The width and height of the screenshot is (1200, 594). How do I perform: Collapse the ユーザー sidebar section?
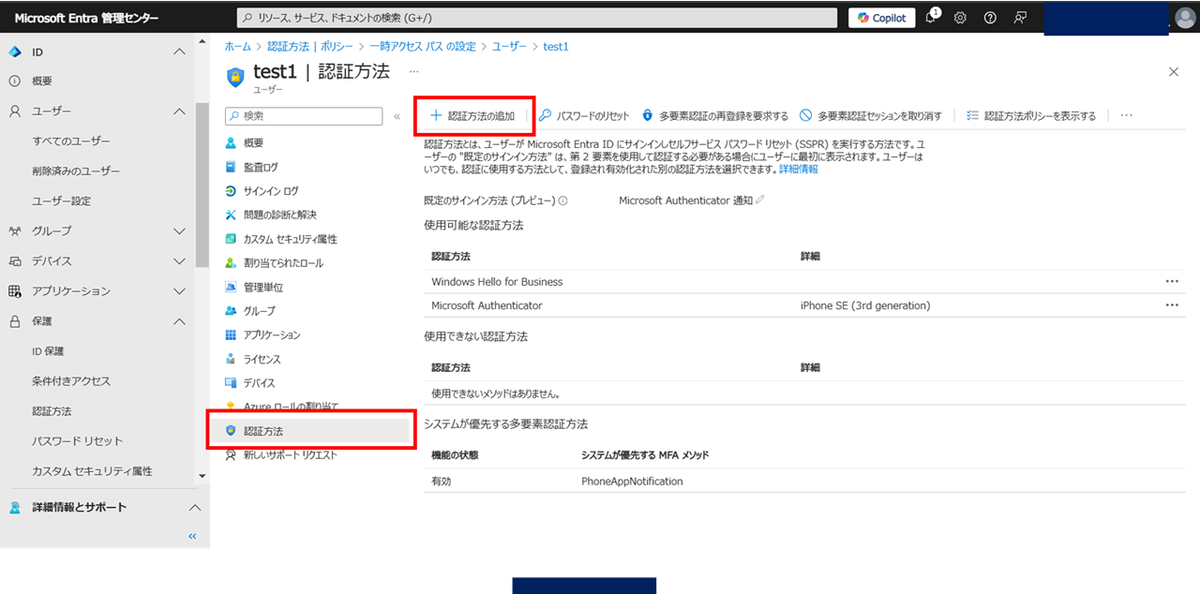pos(179,111)
